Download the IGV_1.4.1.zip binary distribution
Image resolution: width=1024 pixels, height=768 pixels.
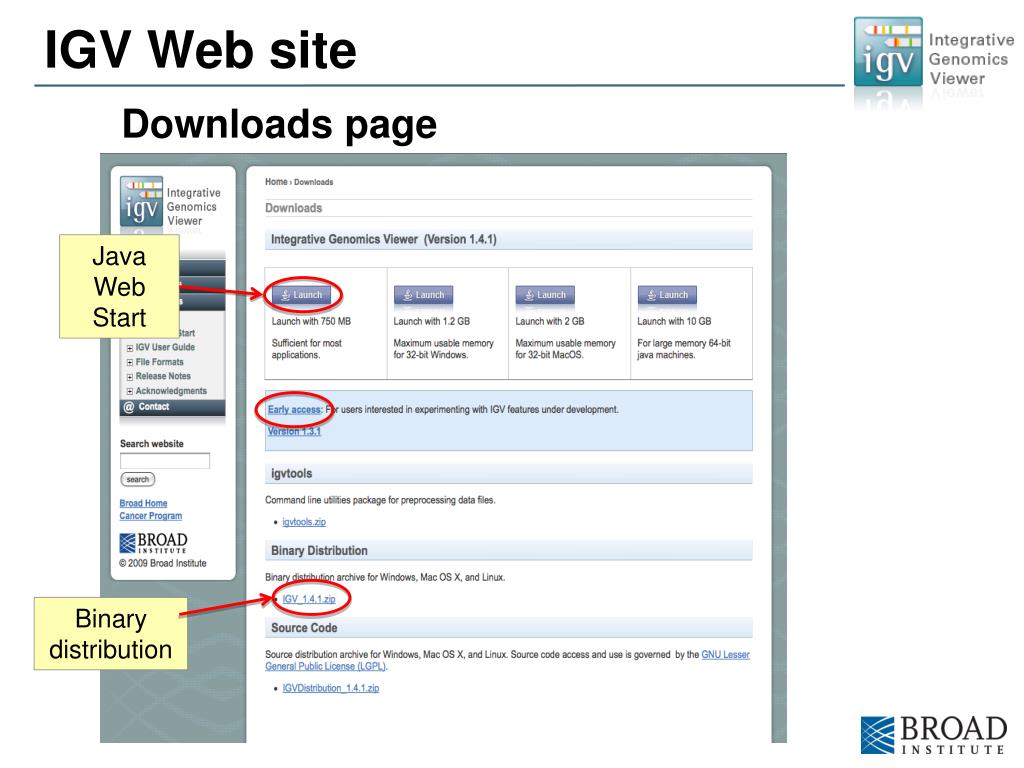tap(309, 599)
